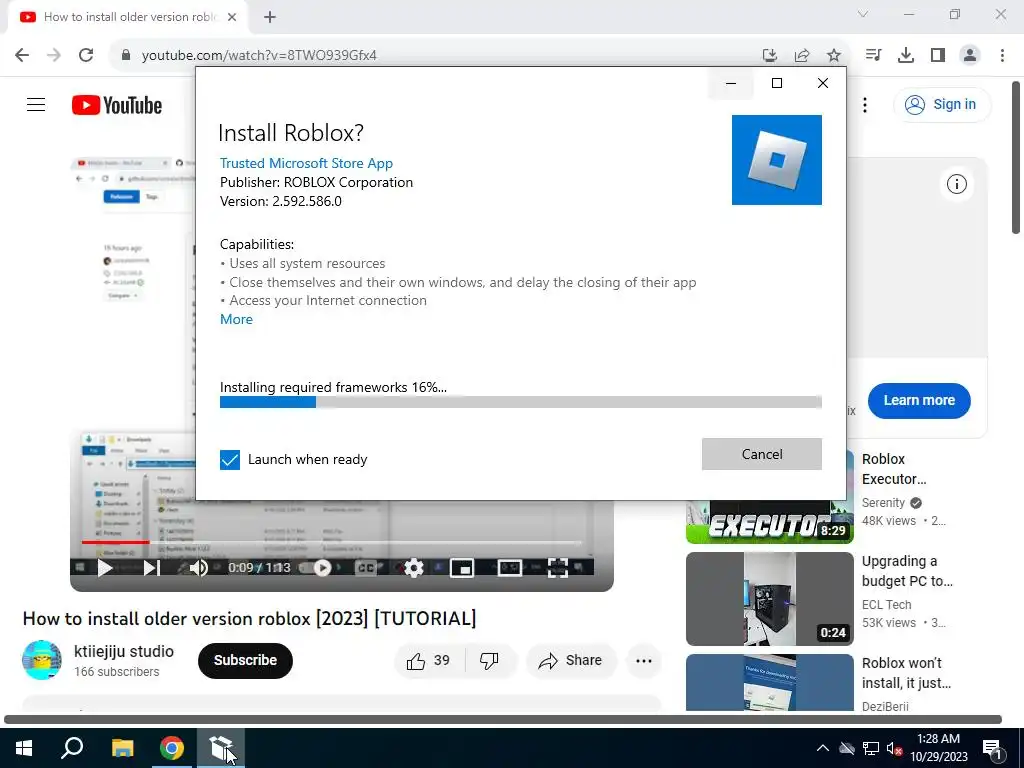Play the YouTube video
1024x768 pixels.
[104, 568]
